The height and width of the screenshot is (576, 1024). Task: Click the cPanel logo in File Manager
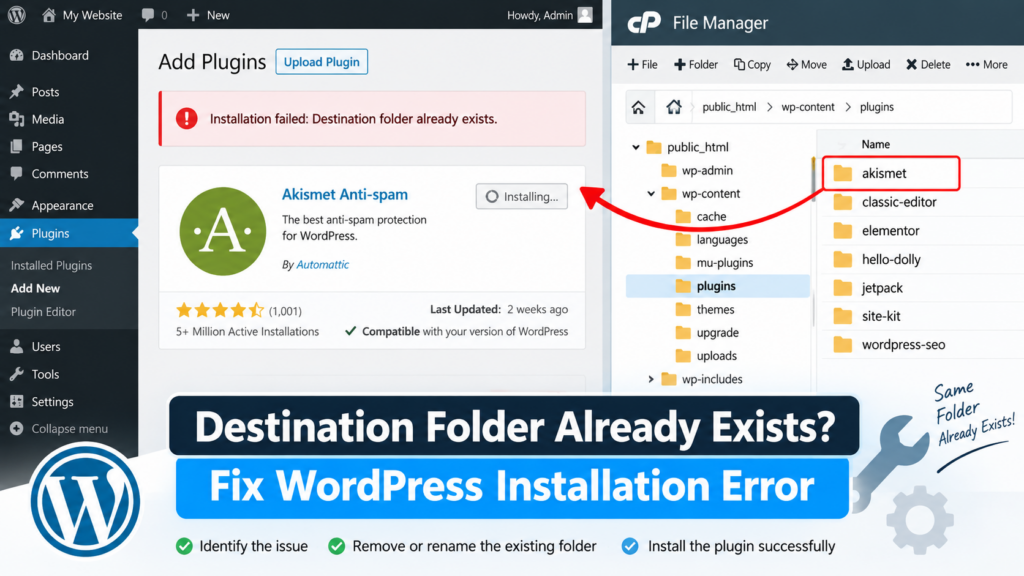644,23
